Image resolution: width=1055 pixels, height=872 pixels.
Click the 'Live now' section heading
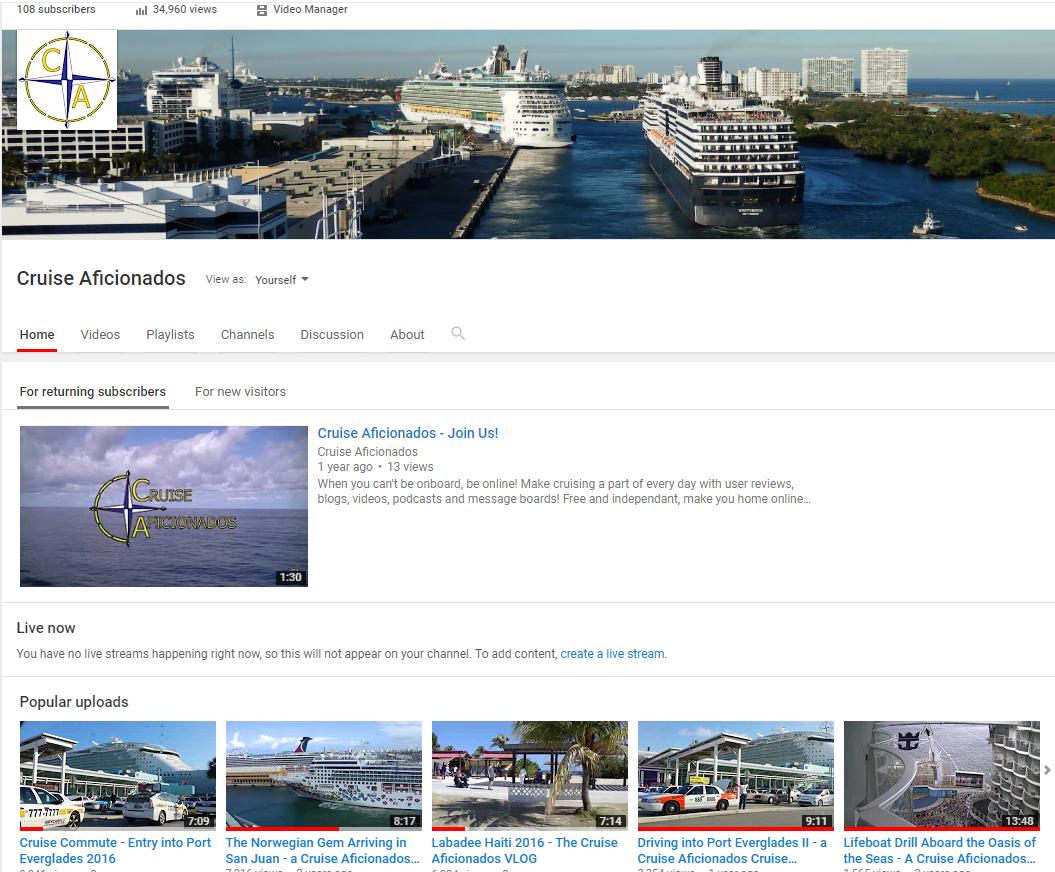point(46,628)
